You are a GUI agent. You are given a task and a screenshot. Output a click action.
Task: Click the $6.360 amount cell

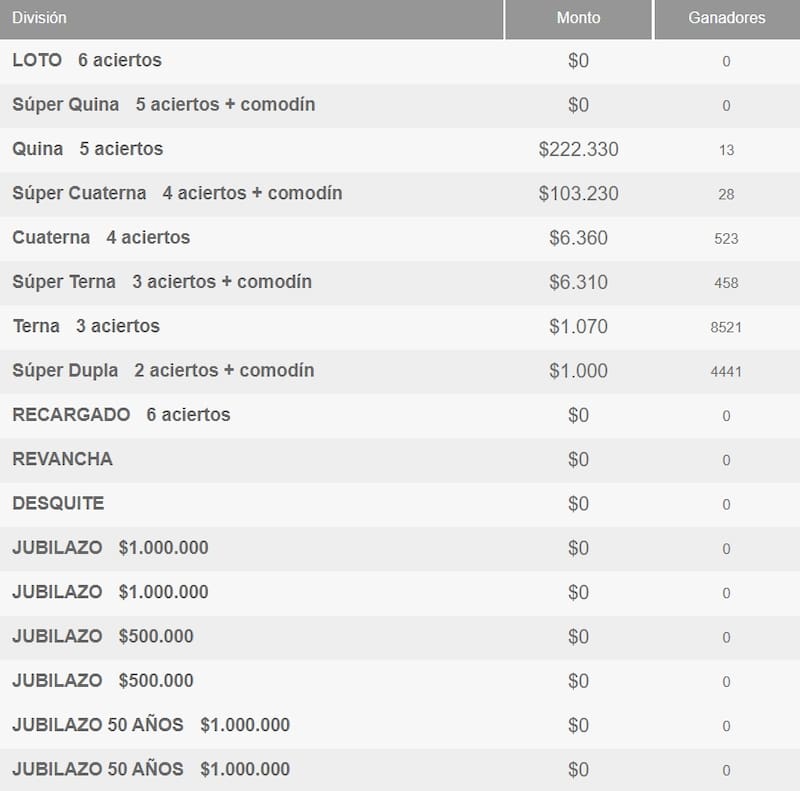(x=578, y=238)
